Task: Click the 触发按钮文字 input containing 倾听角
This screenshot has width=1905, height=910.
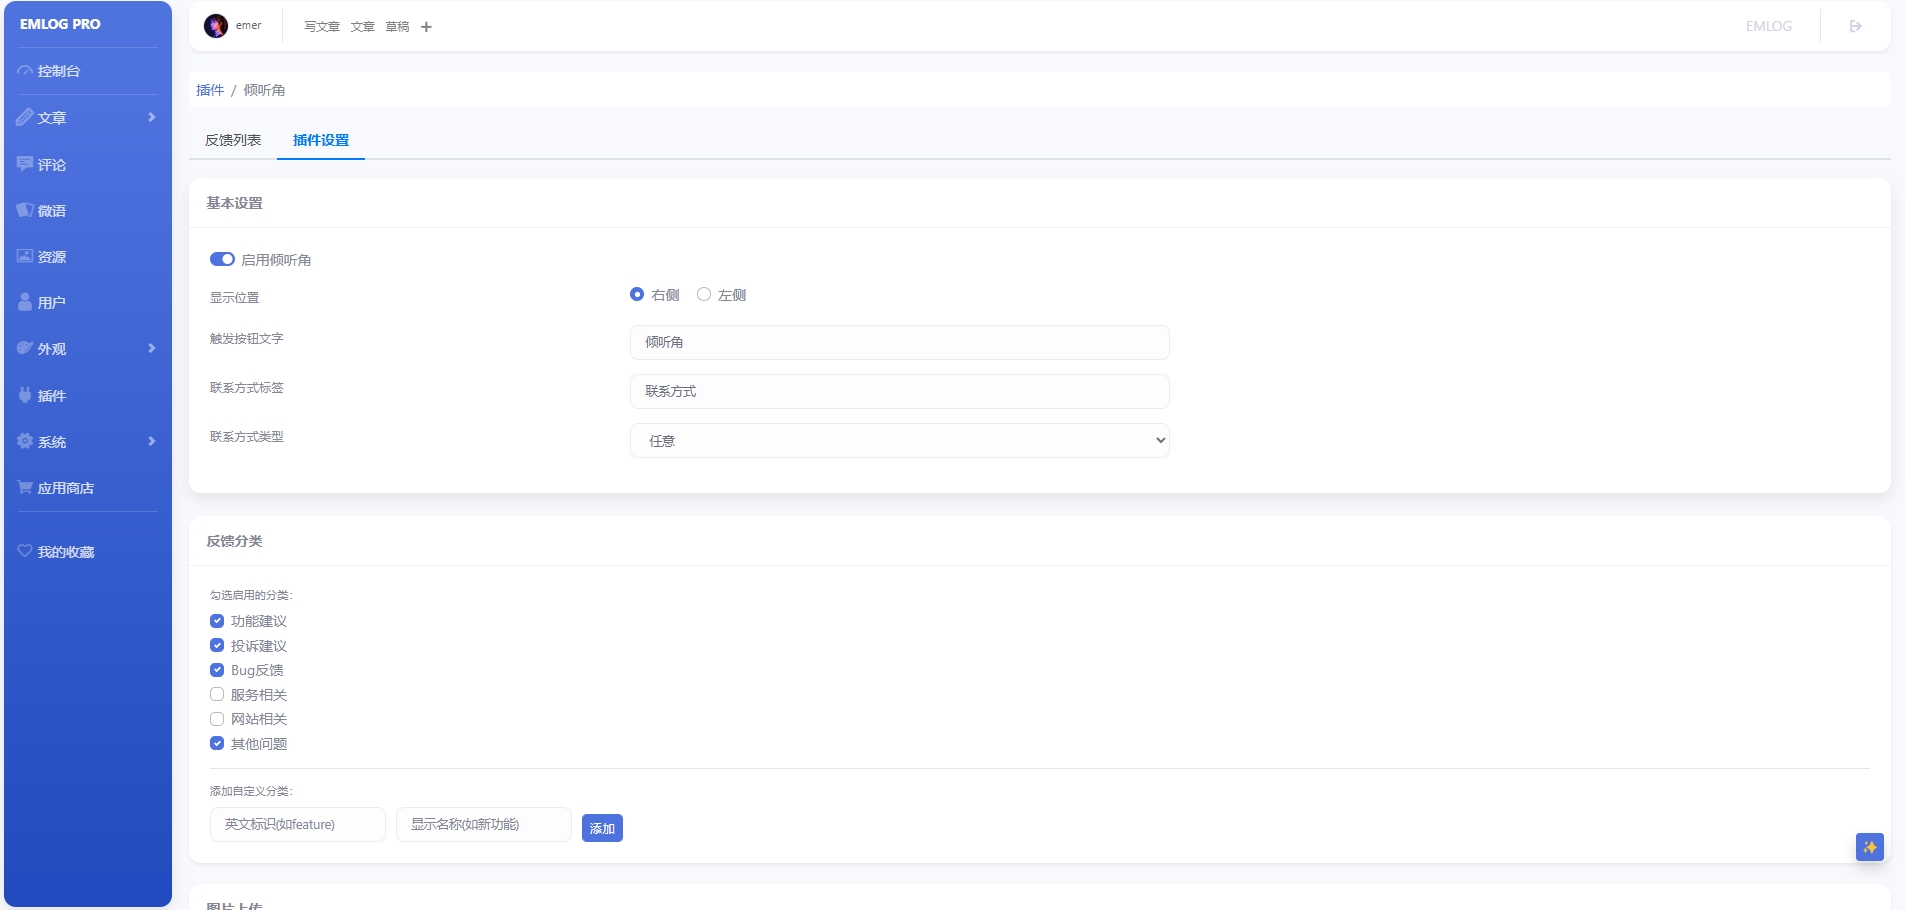Action: [x=900, y=342]
